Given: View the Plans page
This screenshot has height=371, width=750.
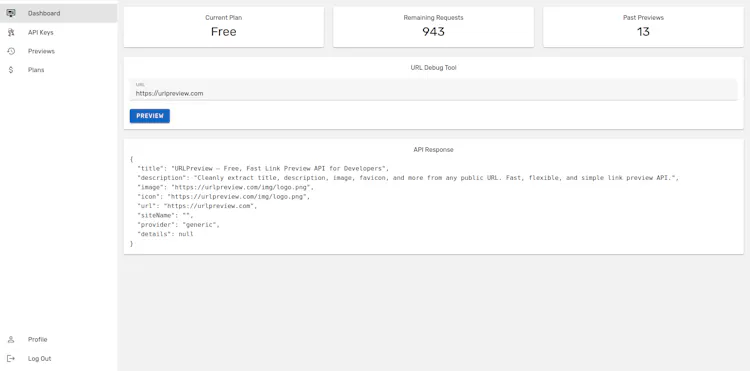Looking at the screenshot, I should click(58, 70).
